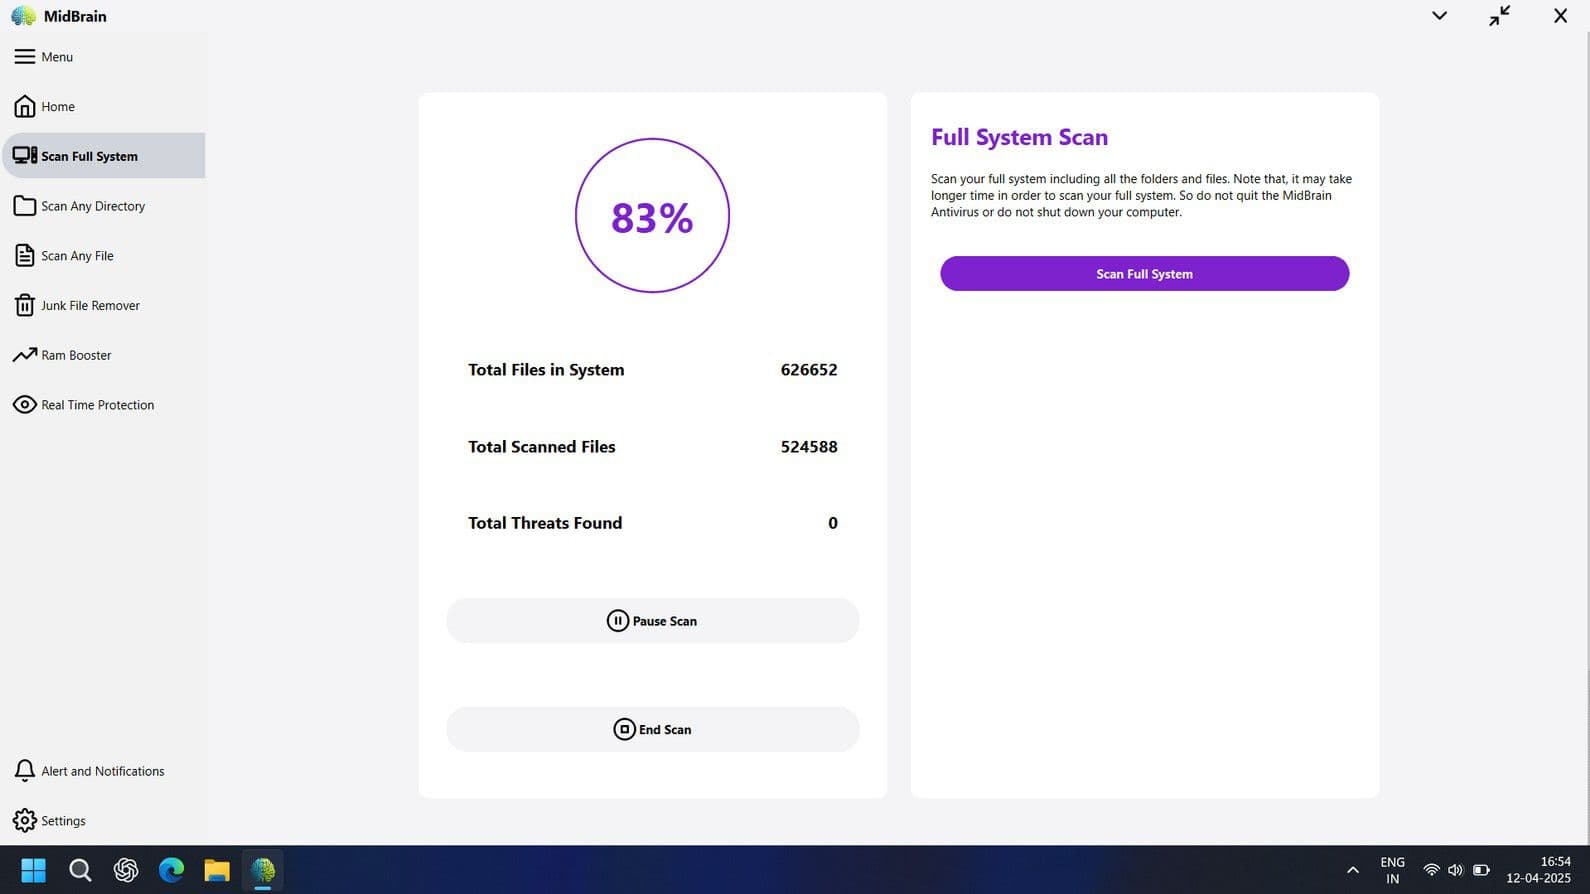Click the Total Scanned Files label
1590x894 pixels.
click(x=542, y=447)
